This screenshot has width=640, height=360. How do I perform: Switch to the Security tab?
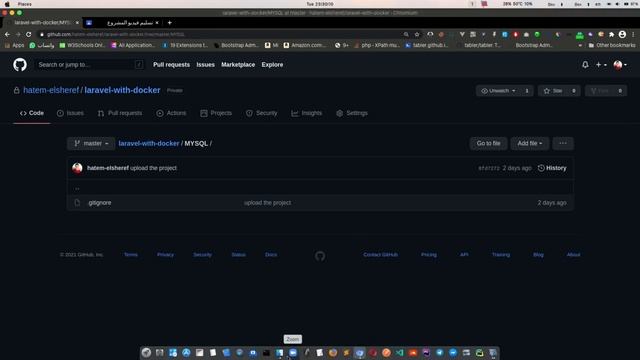click(x=262, y=113)
